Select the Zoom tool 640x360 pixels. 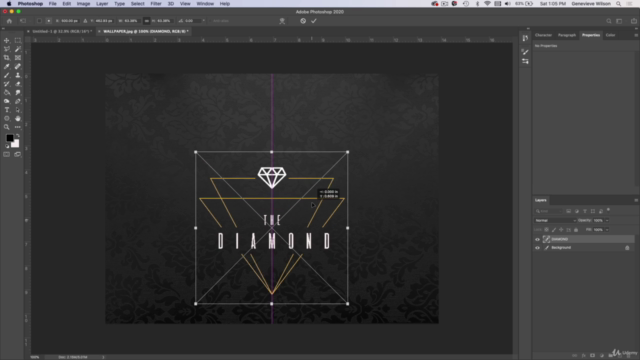coord(7,127)
